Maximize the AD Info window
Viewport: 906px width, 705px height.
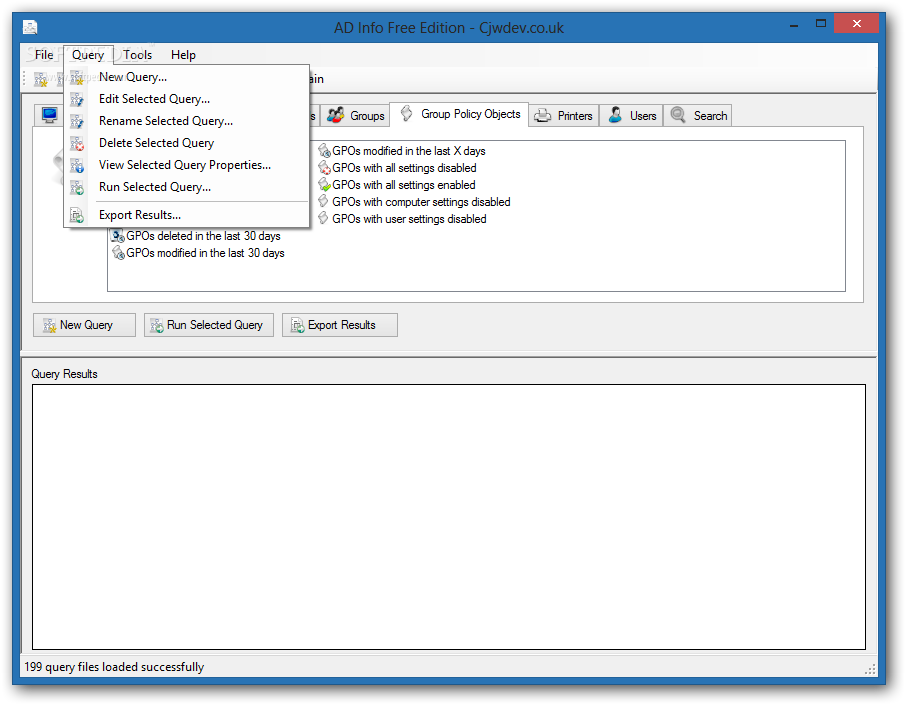[820, 24]
